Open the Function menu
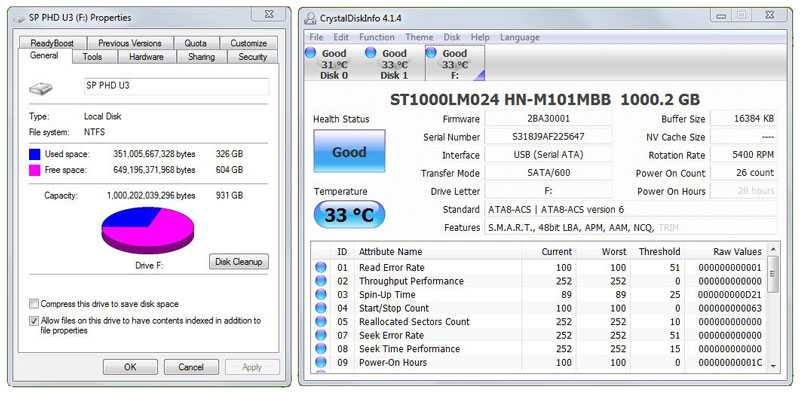800x394 pixels. pyautogui.click(x=377, y=37)
